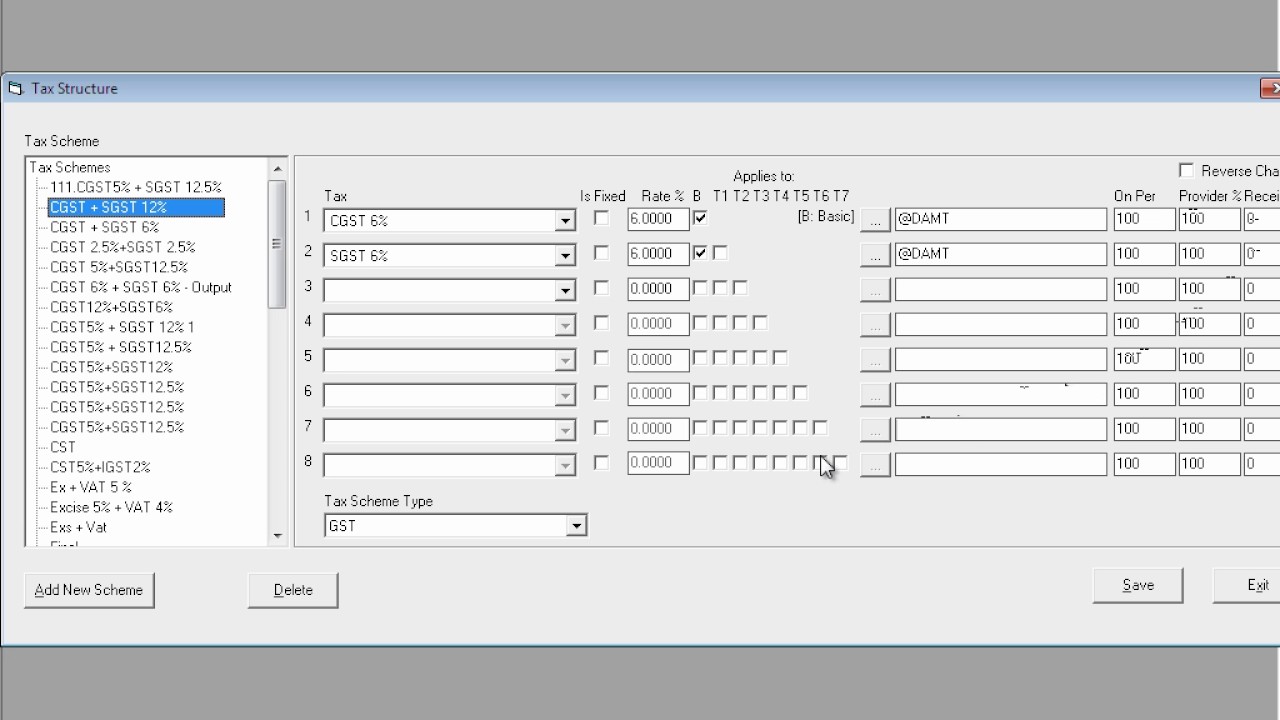Select Excise 5% + VAT 4% scheme

pos(112,507)
